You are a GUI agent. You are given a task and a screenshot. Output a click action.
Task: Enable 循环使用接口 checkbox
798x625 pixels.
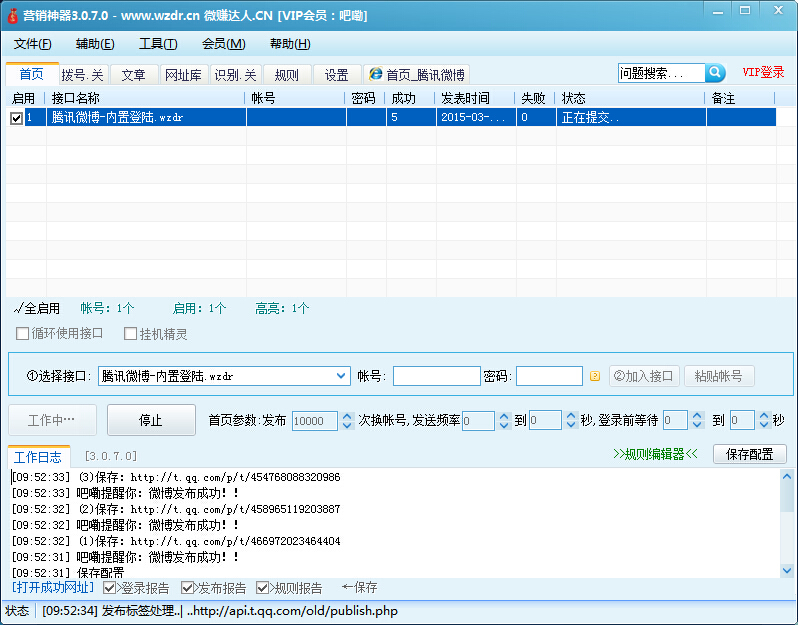point(22,334)
